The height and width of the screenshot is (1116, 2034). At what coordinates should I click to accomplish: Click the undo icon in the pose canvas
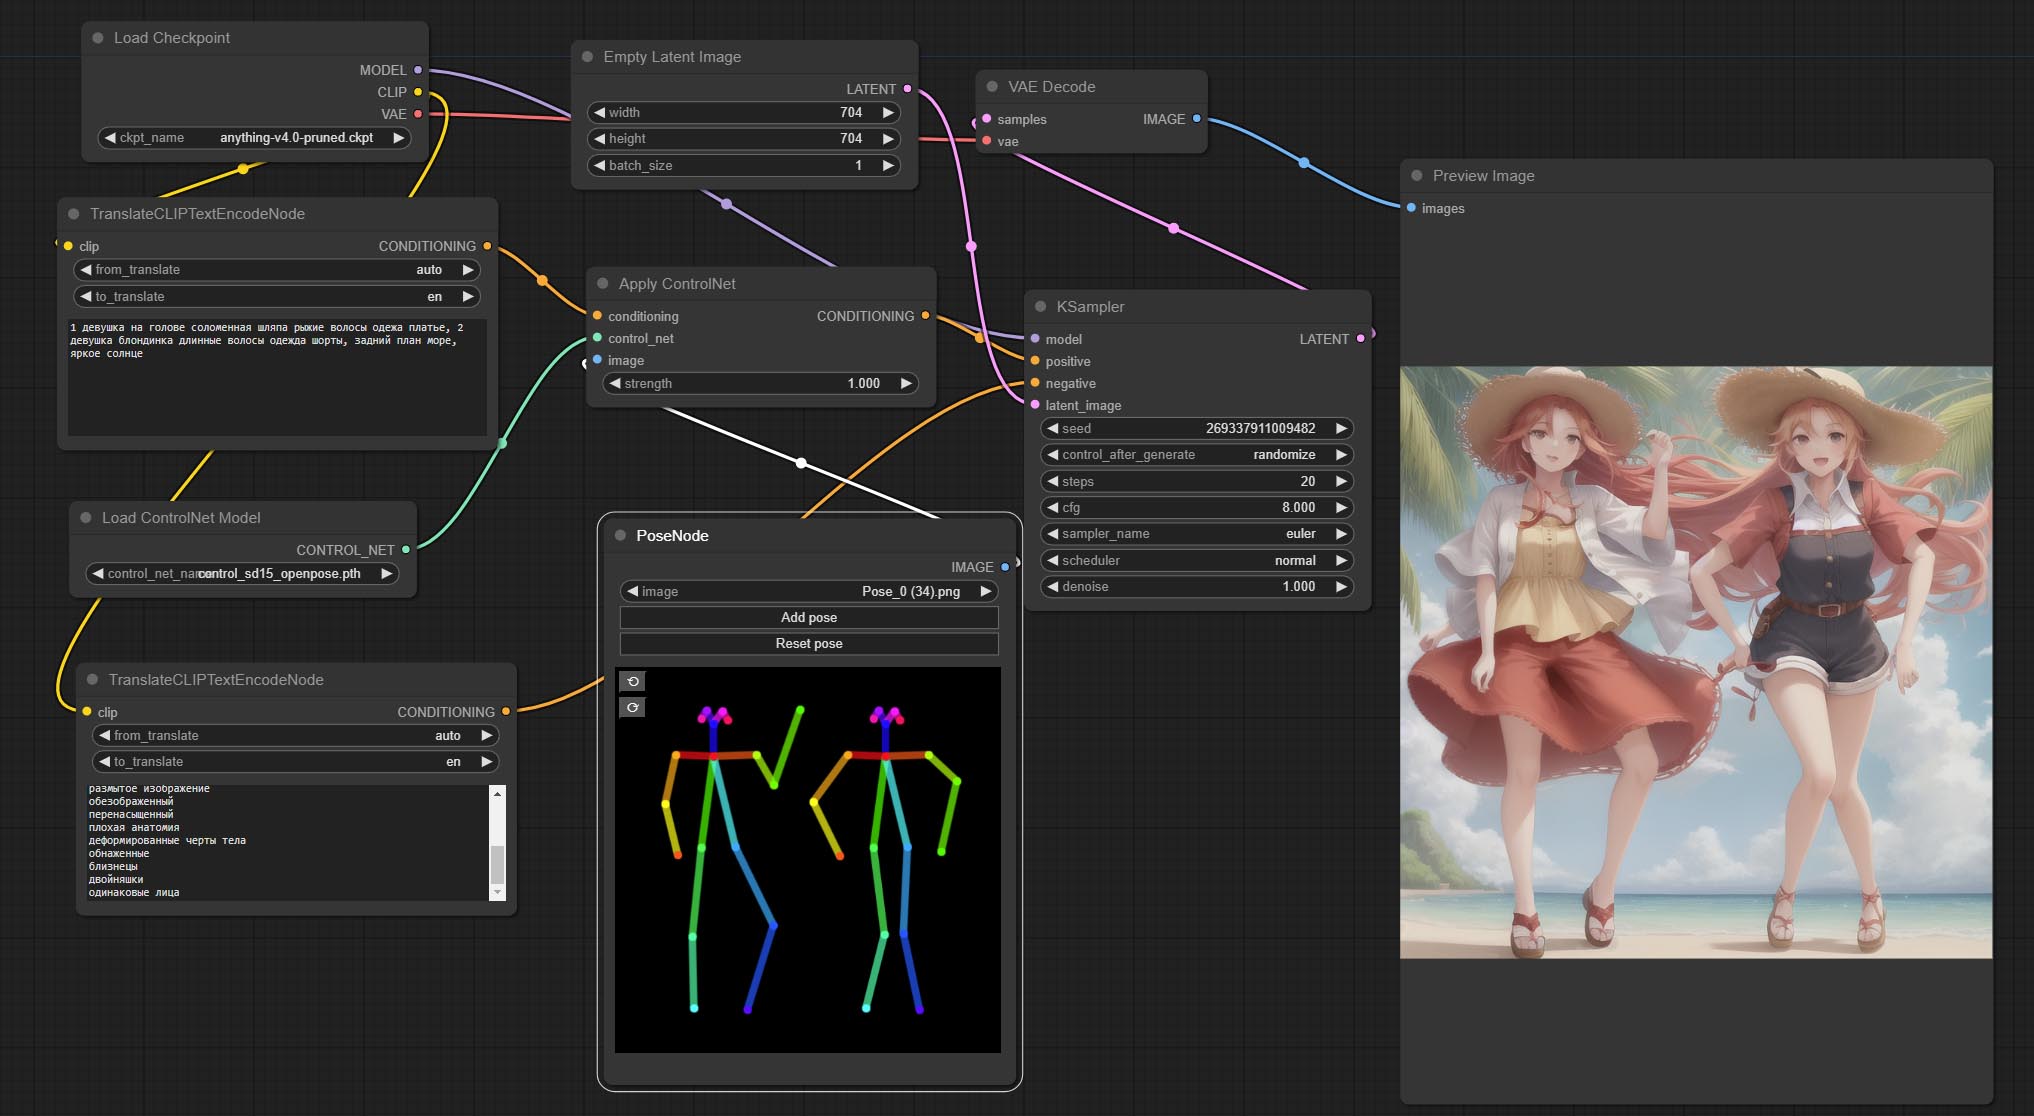coord(632,681)
